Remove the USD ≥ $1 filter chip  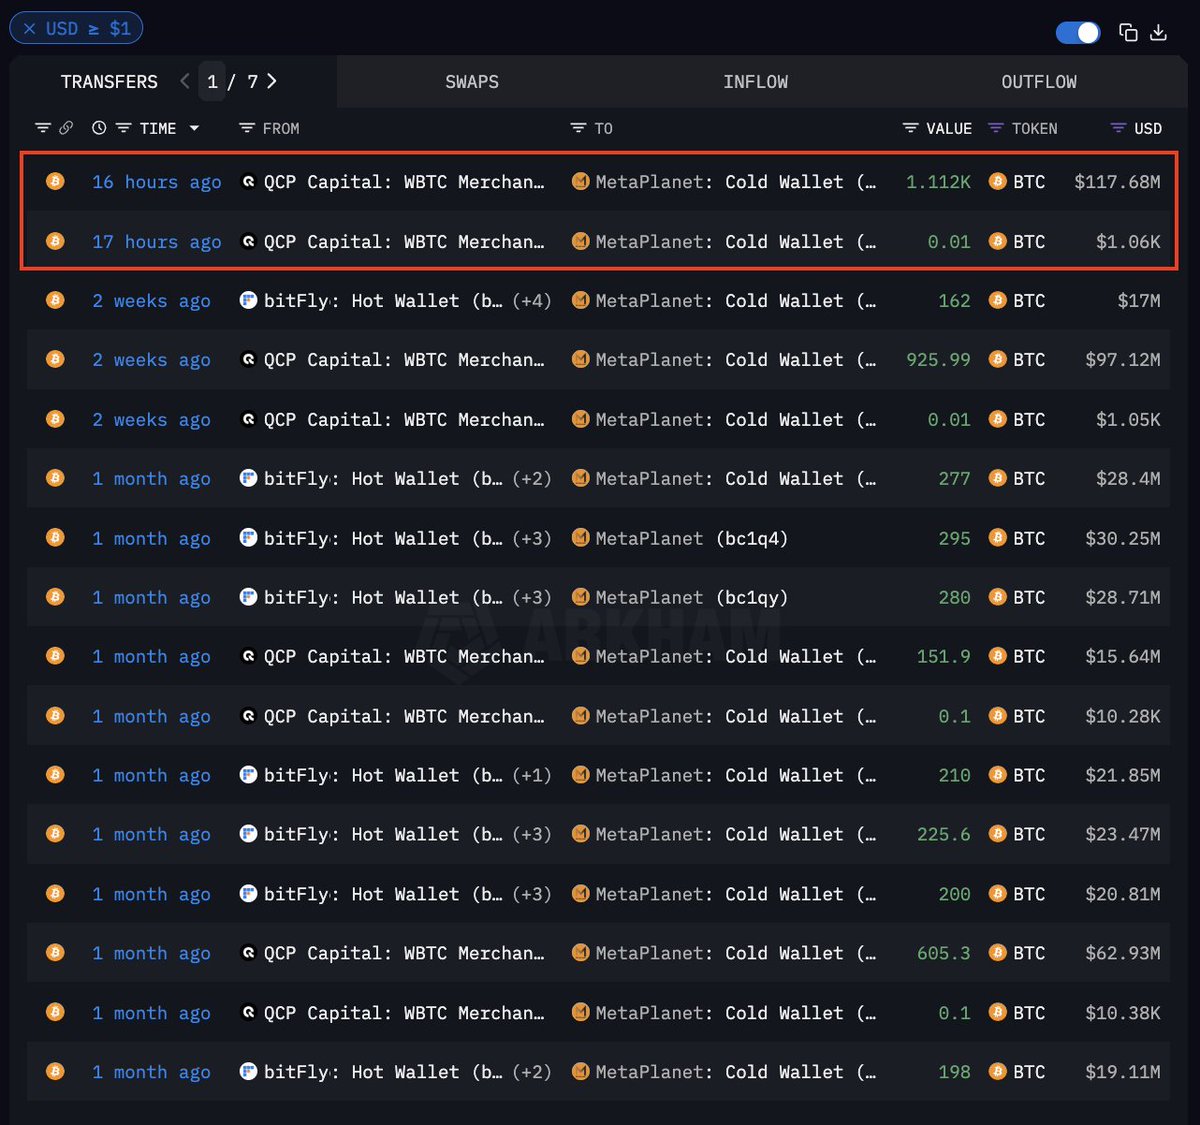pos(29,29)
